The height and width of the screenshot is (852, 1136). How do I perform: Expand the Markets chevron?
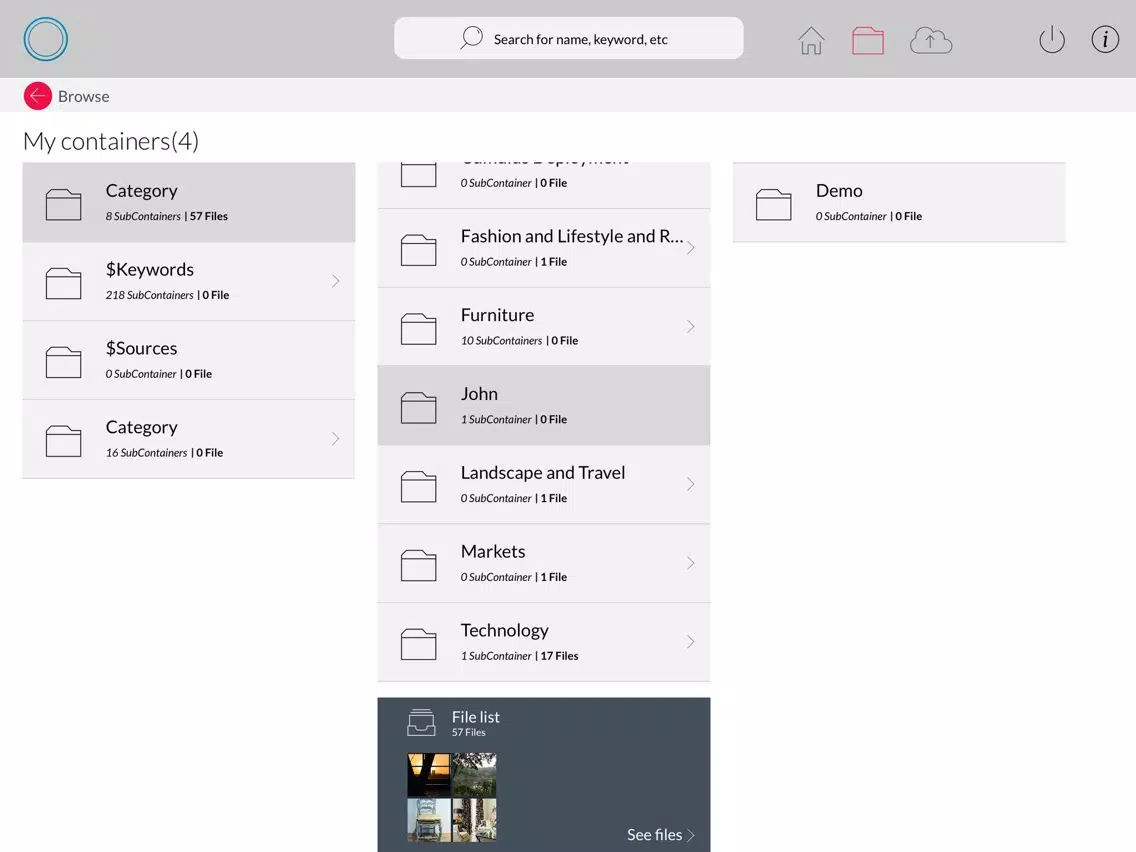(690, 563)
